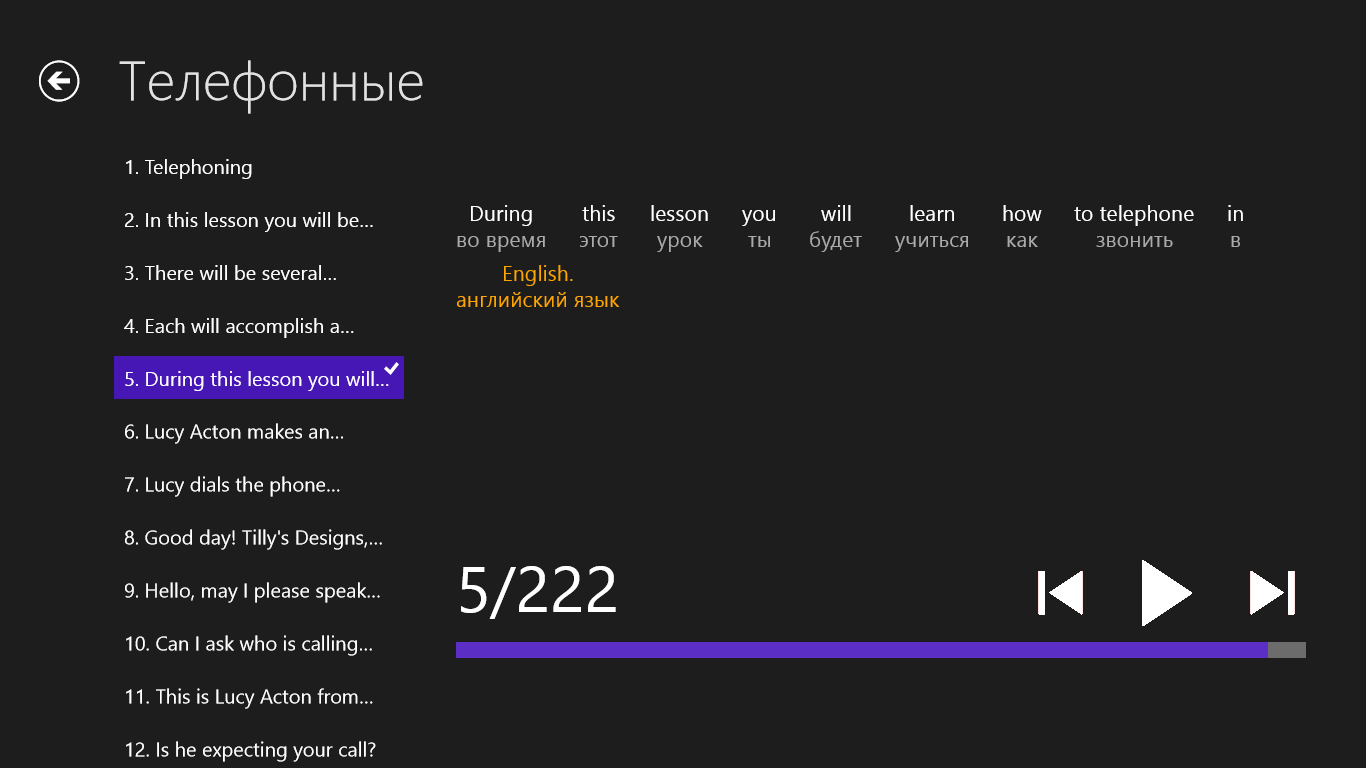
Task: Click the word "in" at line end
Action: [x=1236, y=214]
